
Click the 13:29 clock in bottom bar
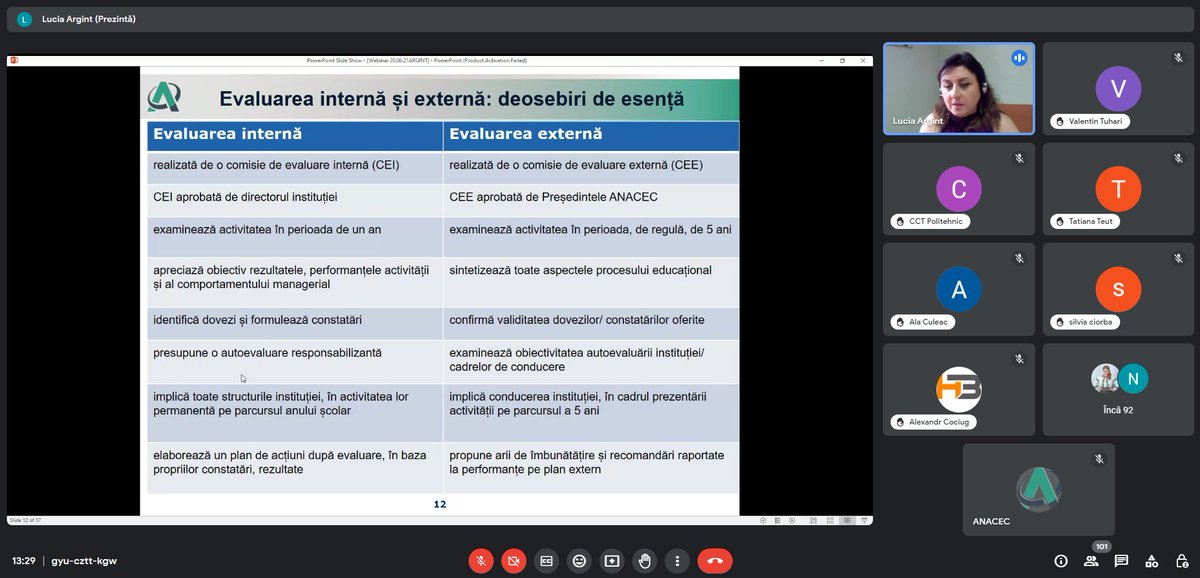[24, 561]
